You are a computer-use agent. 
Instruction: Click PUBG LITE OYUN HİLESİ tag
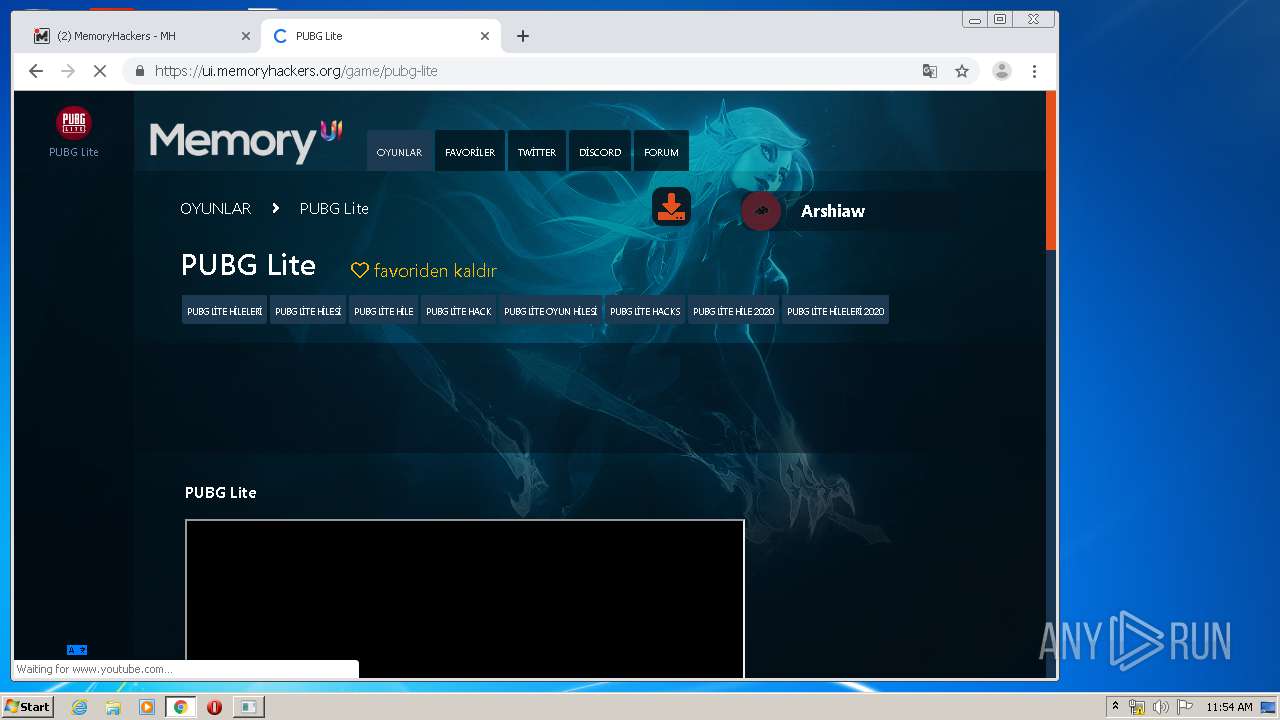[x=550, y=311]
